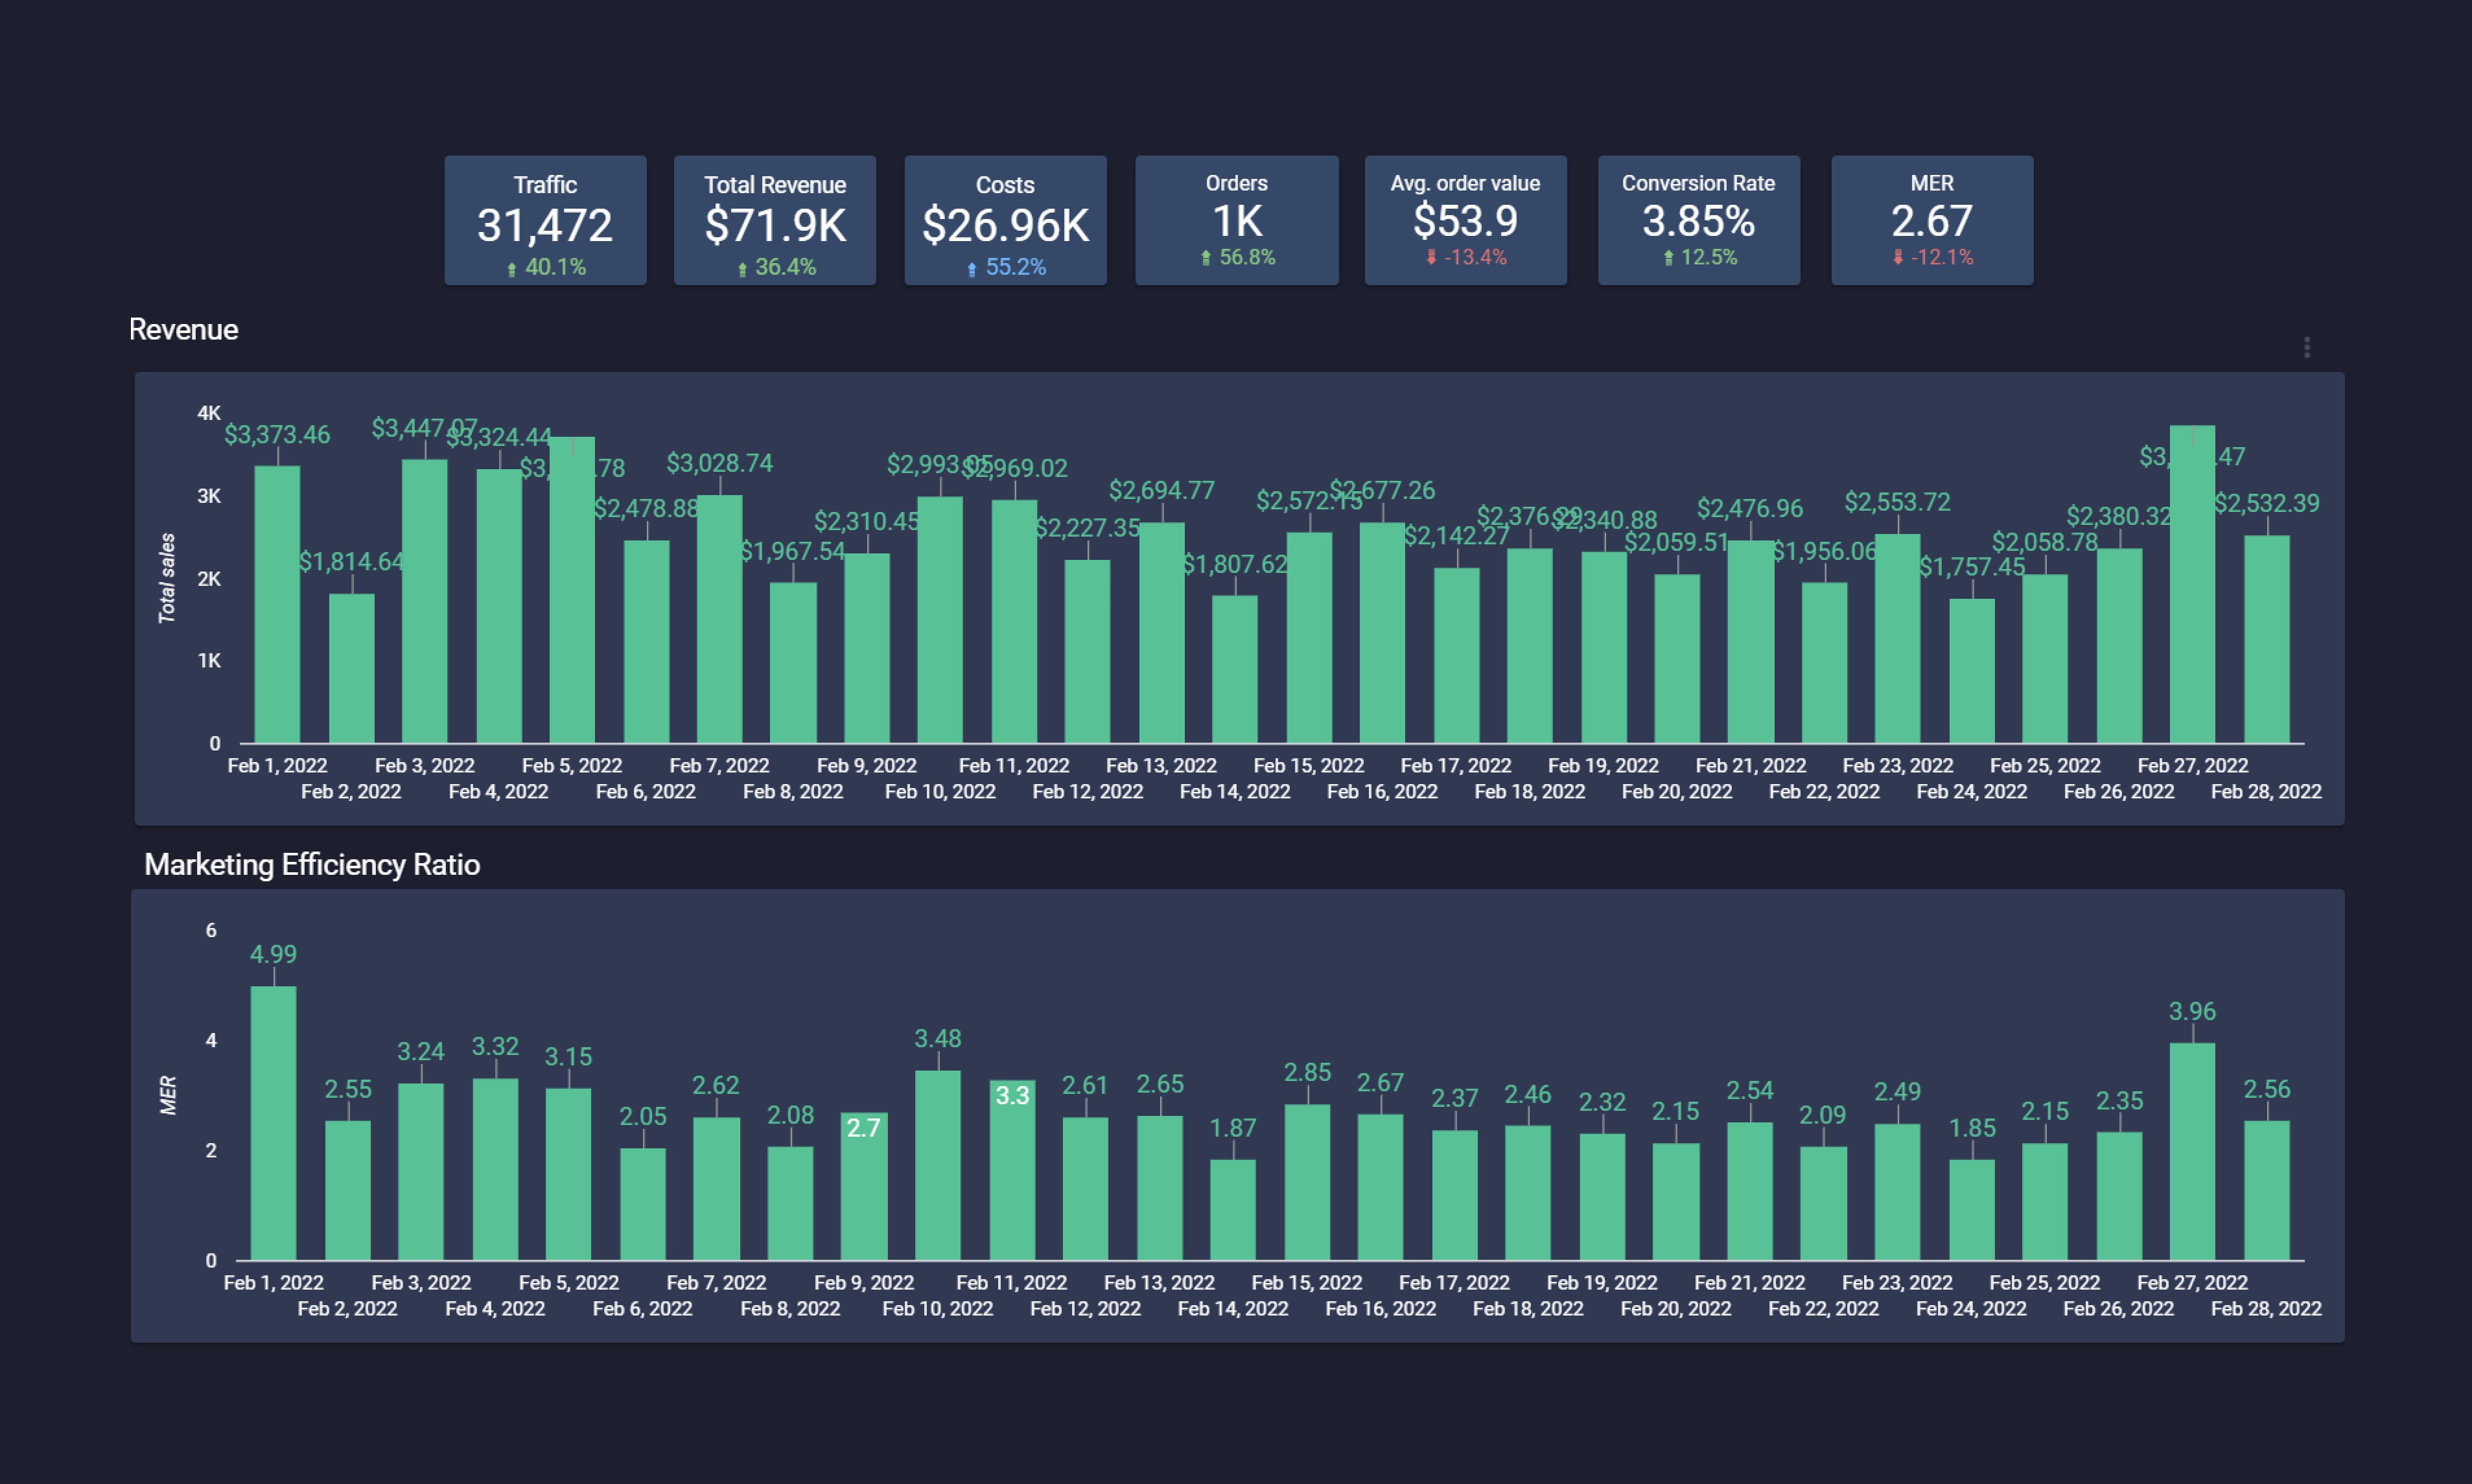Click the Feb 24 revenue bar $1,757.45
This screenshot has width=2472, height=1484.
click(x=1972, y=671)
